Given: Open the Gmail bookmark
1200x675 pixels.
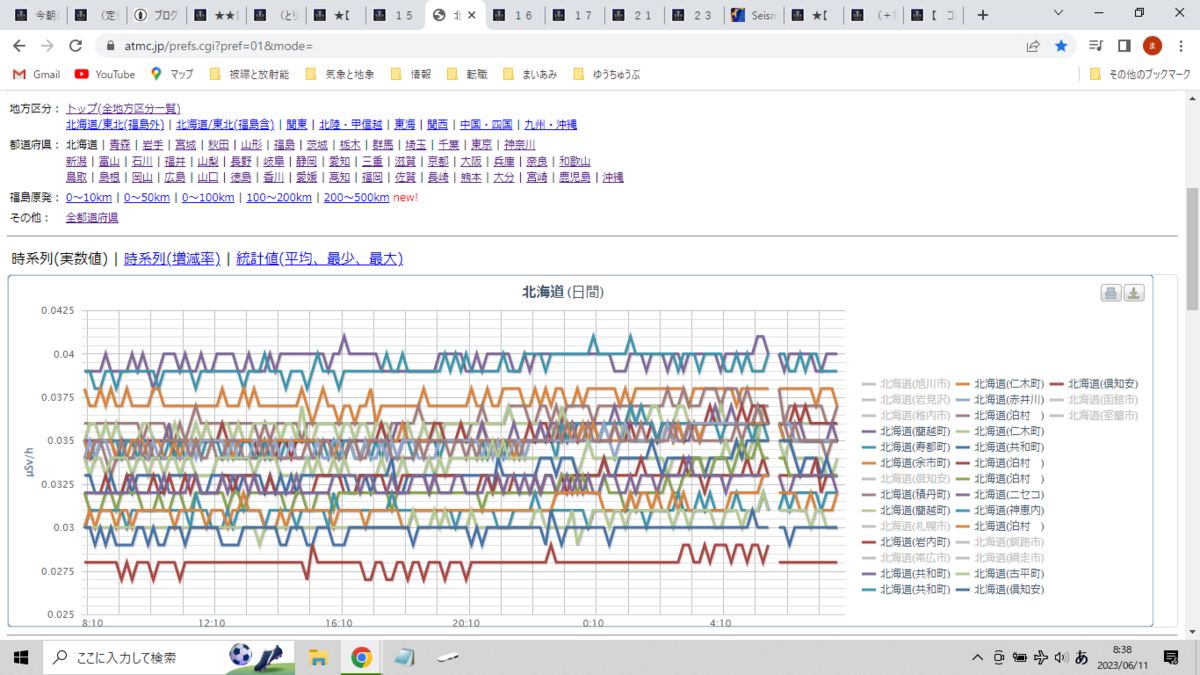Looking at the screenshot, I should 36,74.
